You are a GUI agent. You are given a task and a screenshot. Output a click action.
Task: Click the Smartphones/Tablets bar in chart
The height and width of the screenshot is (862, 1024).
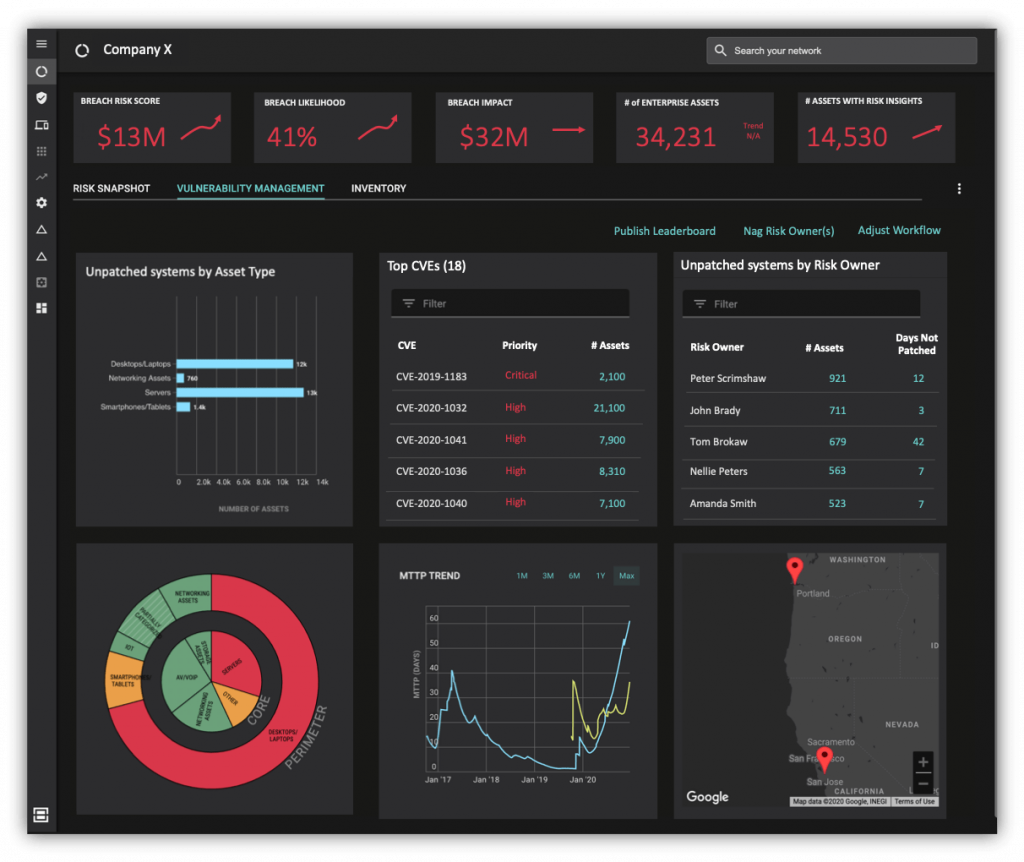[x=184, y=407]
